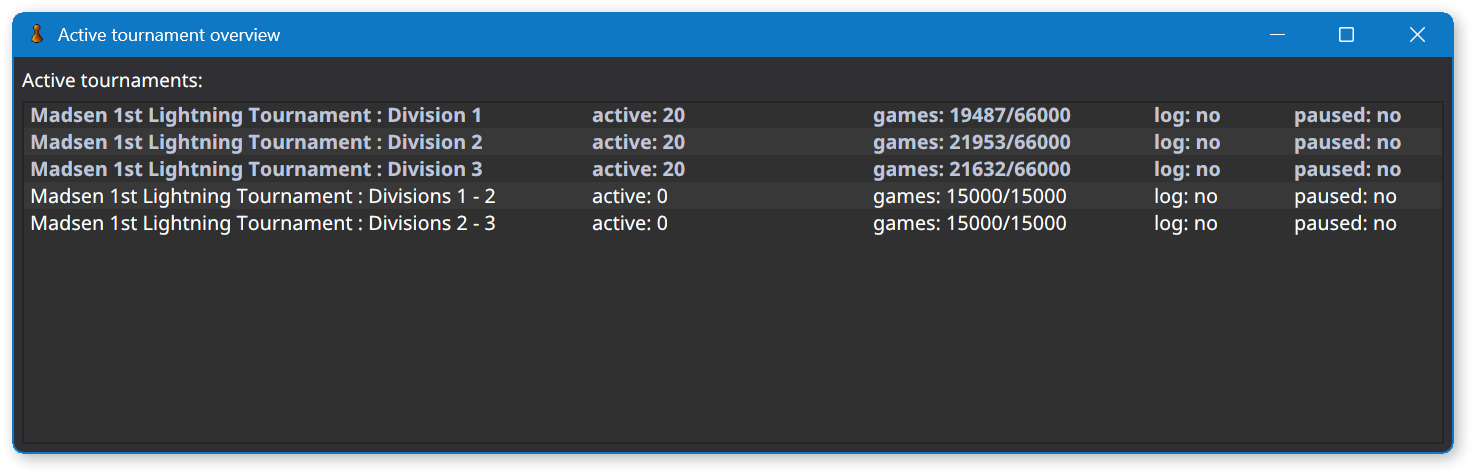The width and height of the screenshot is (1474, 474).
Task: Close the Active tournament overview window
Action: click(x=1417, y=35)
